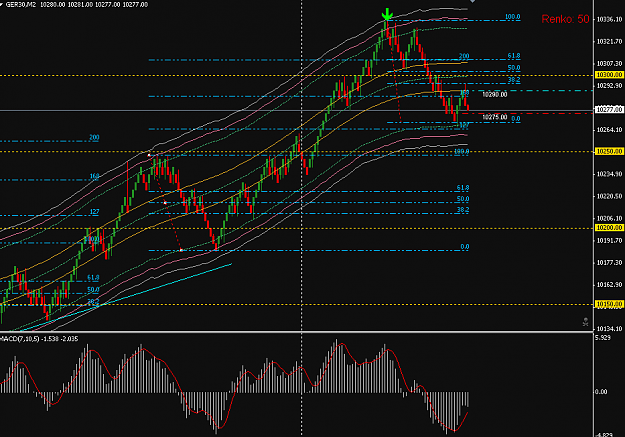Click the 10191.70 price axis label
This screenshot has height=437, width=625.
tap(609, 240)
